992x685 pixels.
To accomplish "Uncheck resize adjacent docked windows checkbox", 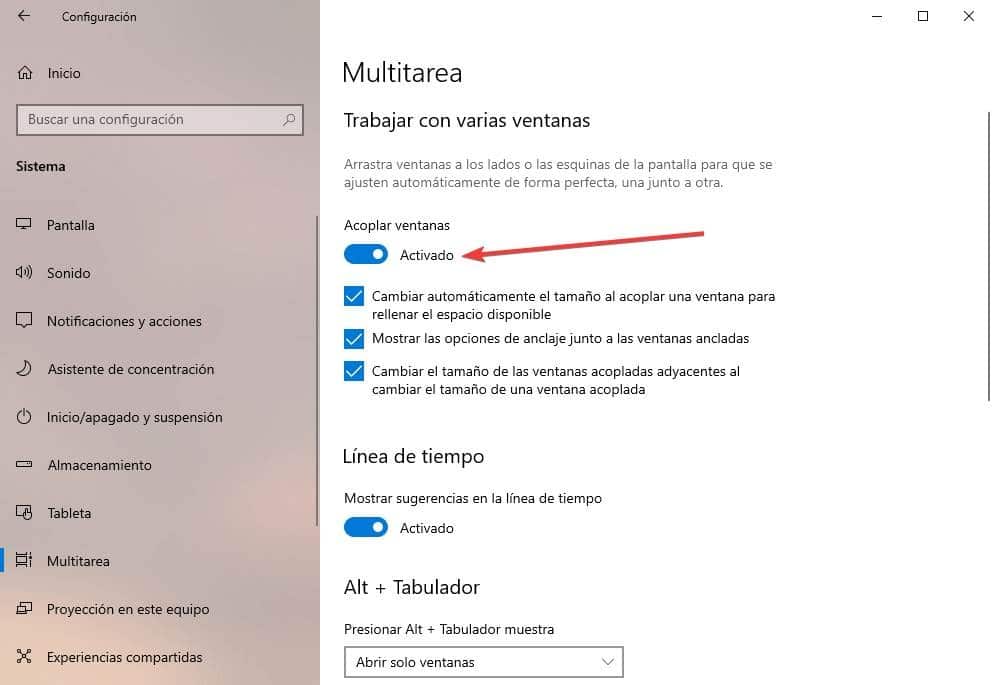I will coord(354,371).
